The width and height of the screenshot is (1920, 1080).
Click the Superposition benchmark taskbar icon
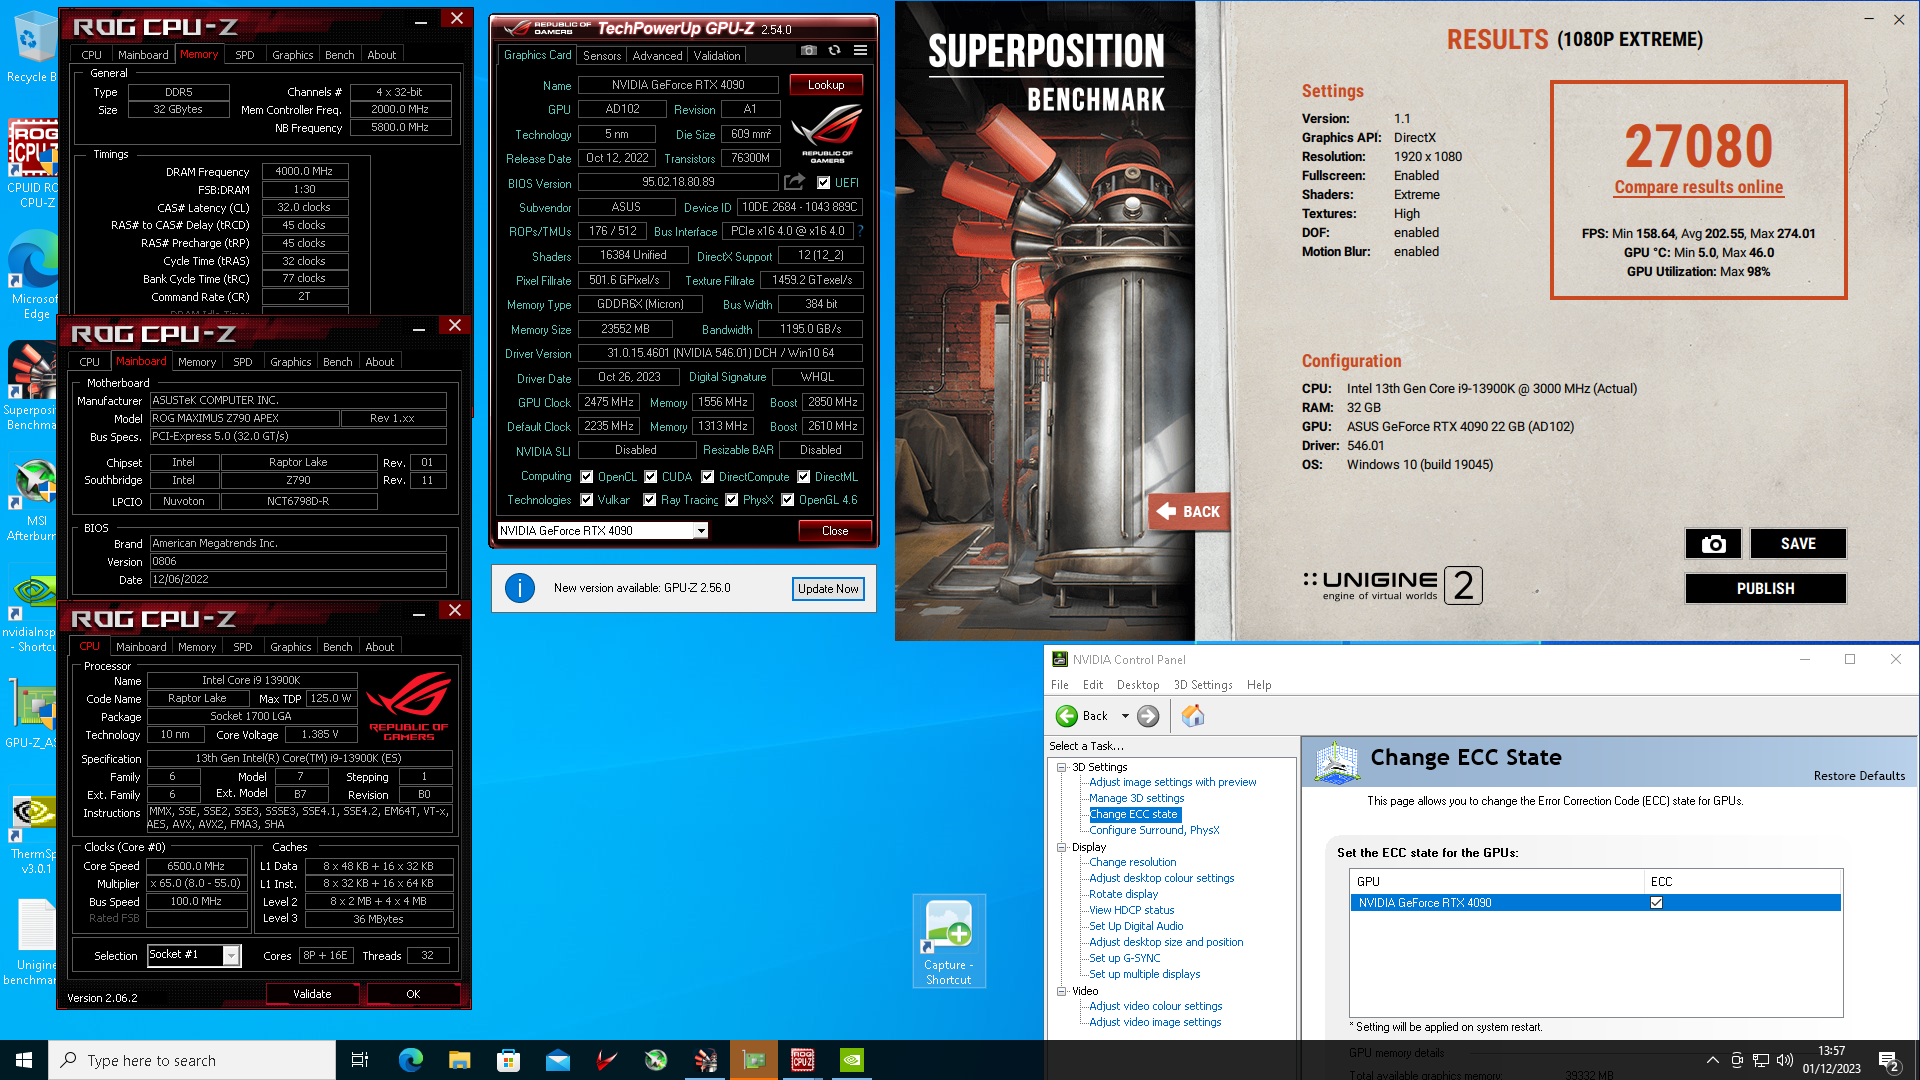point(705,1060)
